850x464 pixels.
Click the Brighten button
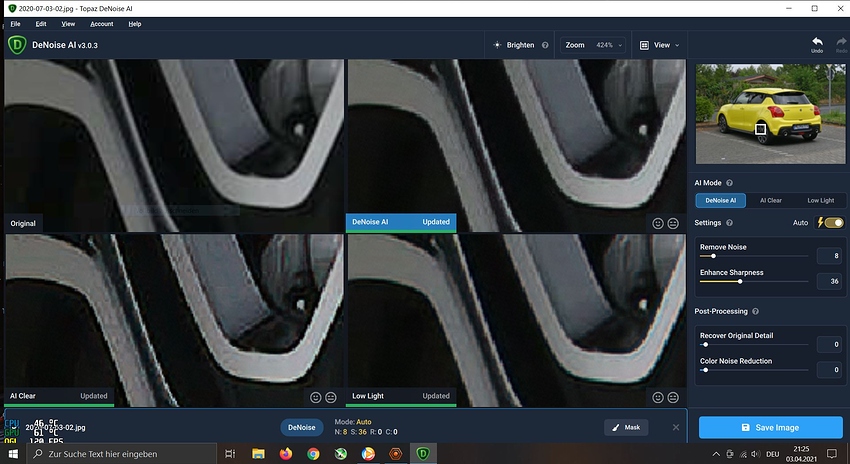point(520,45)
